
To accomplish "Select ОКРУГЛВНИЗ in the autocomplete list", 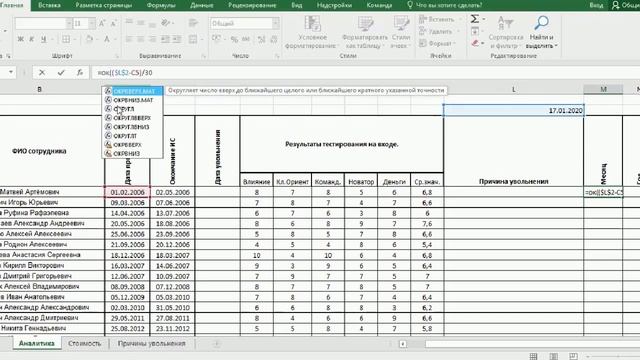I will pyautogui.click(x=133, y=127).
